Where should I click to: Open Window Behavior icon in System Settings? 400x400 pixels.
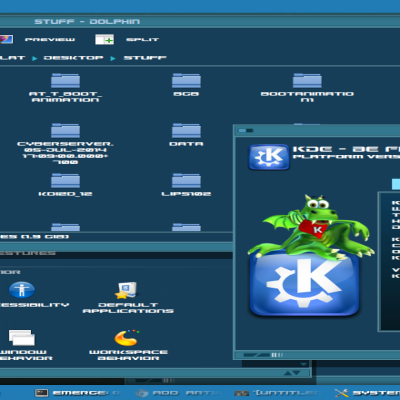22,337
